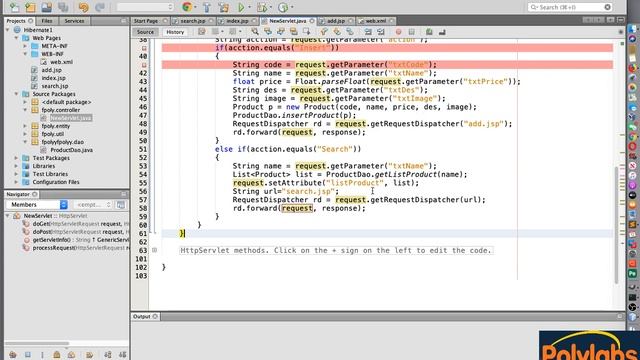The width and height of the screenshot is (640, 360).
Task: Open the configuration combo box in main toolbar
Action: (145, 7)
